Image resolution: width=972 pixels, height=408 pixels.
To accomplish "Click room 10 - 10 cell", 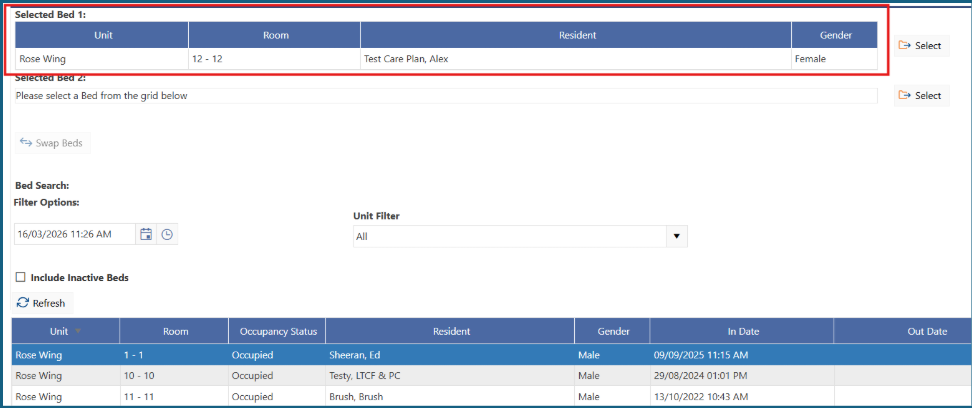I will pyautogui.click(x=174, y=376).
